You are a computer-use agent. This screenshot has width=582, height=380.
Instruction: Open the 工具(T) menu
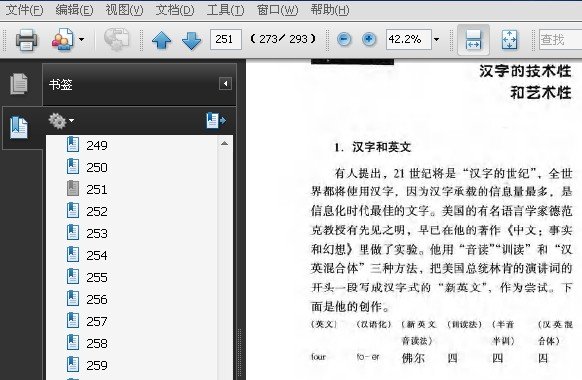[225, 10]
